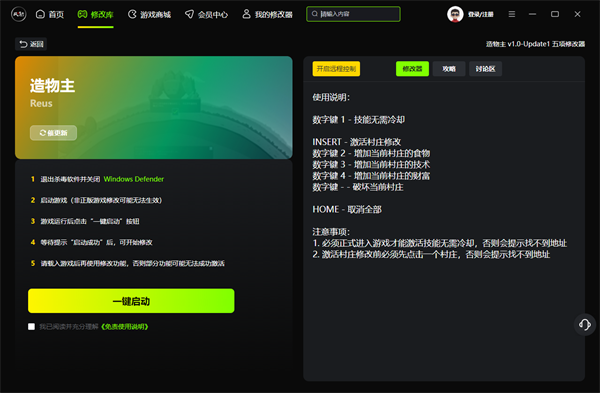Viewport: 600px width, 393px height.
Task: Open 我的修改器 tab
Action: (267, 15)
